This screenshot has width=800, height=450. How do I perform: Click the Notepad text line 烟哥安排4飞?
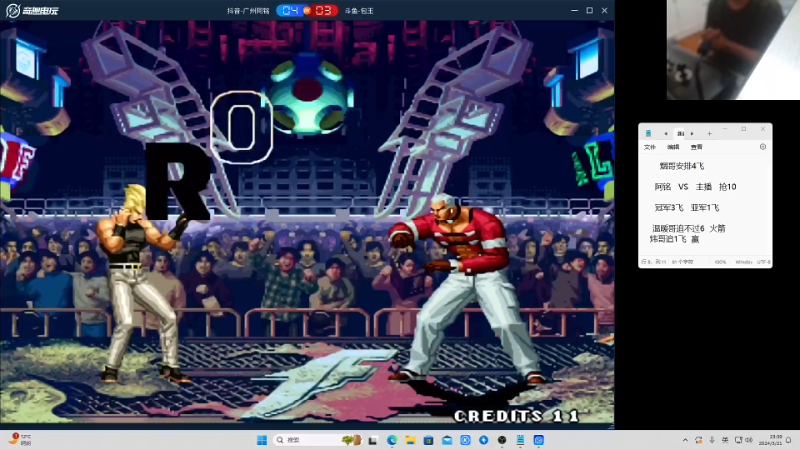(682, 166)
